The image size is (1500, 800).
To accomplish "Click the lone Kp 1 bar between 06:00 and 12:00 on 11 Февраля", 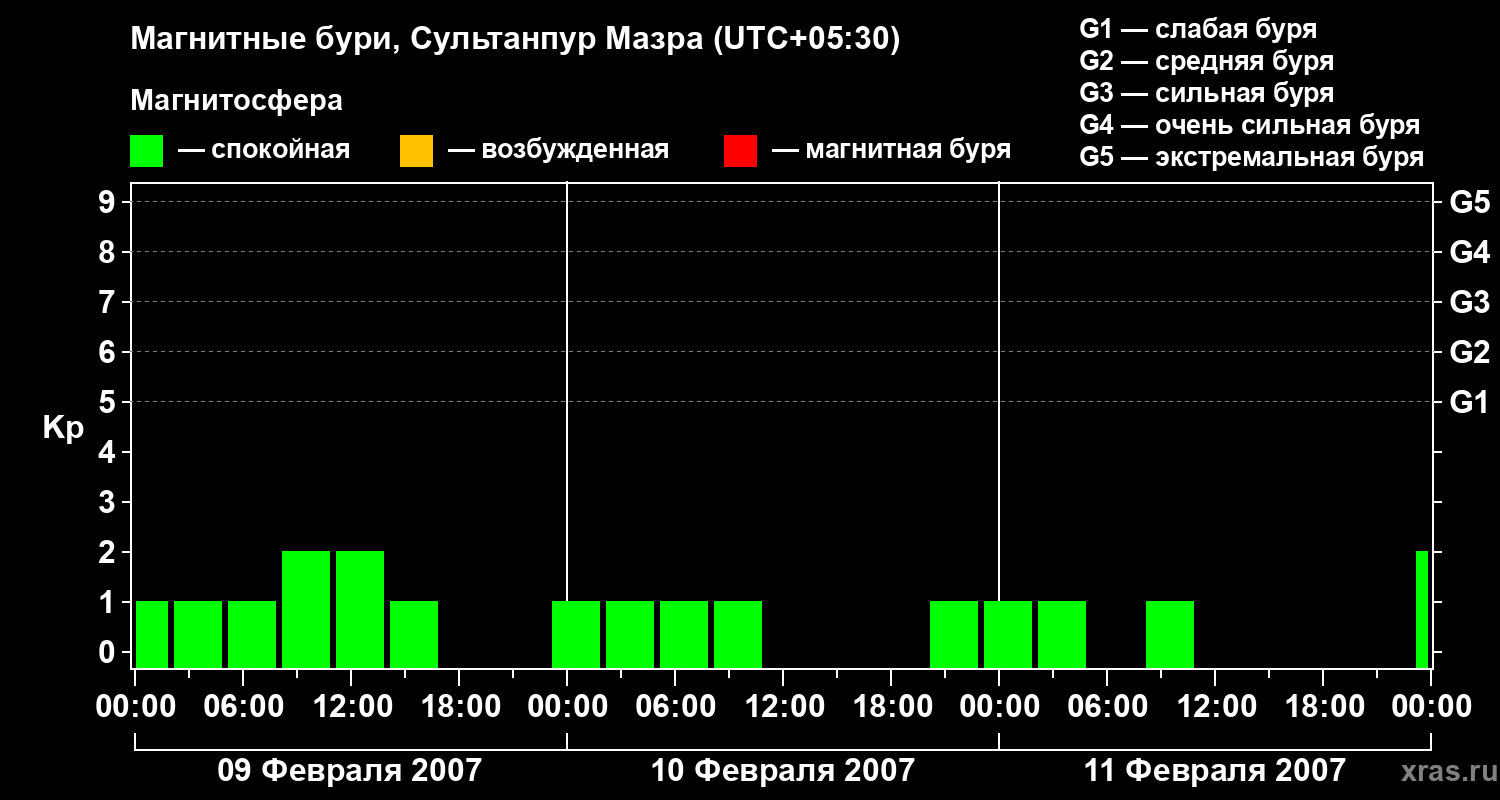I will 1170,634.
